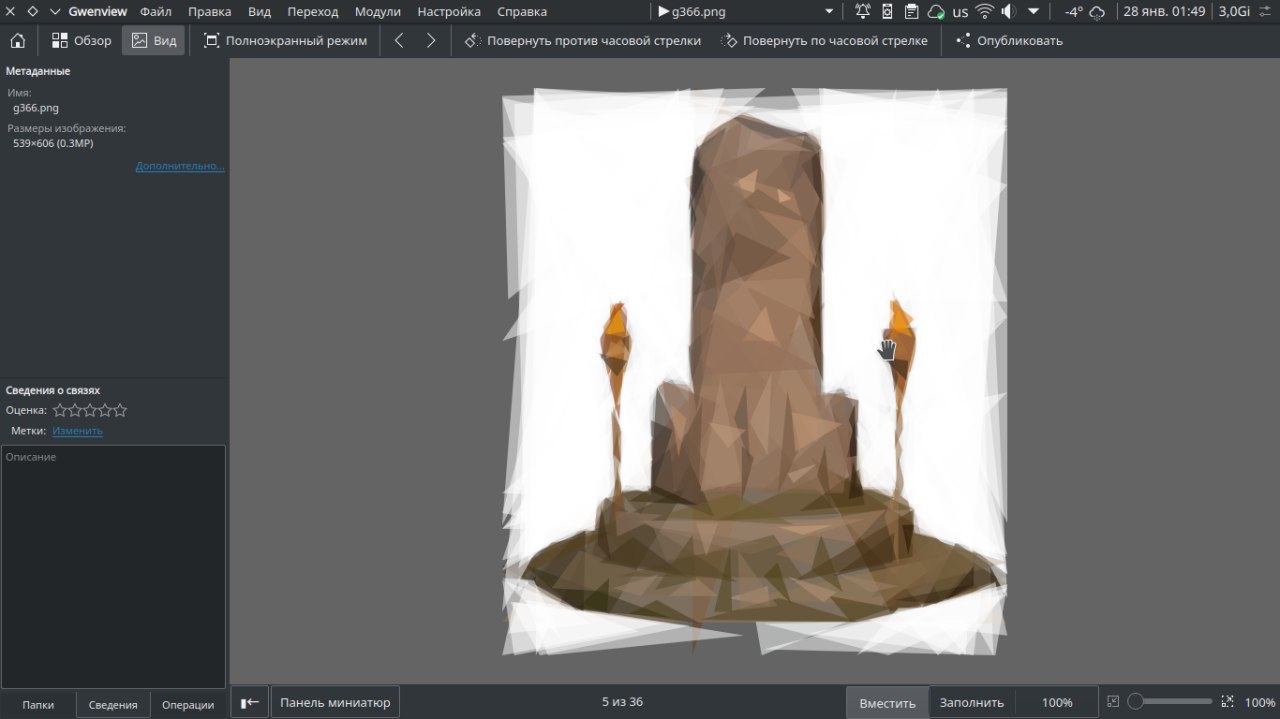
Task: Enter Полноэкранный режим fullscreen
Action: pos(285,41)
